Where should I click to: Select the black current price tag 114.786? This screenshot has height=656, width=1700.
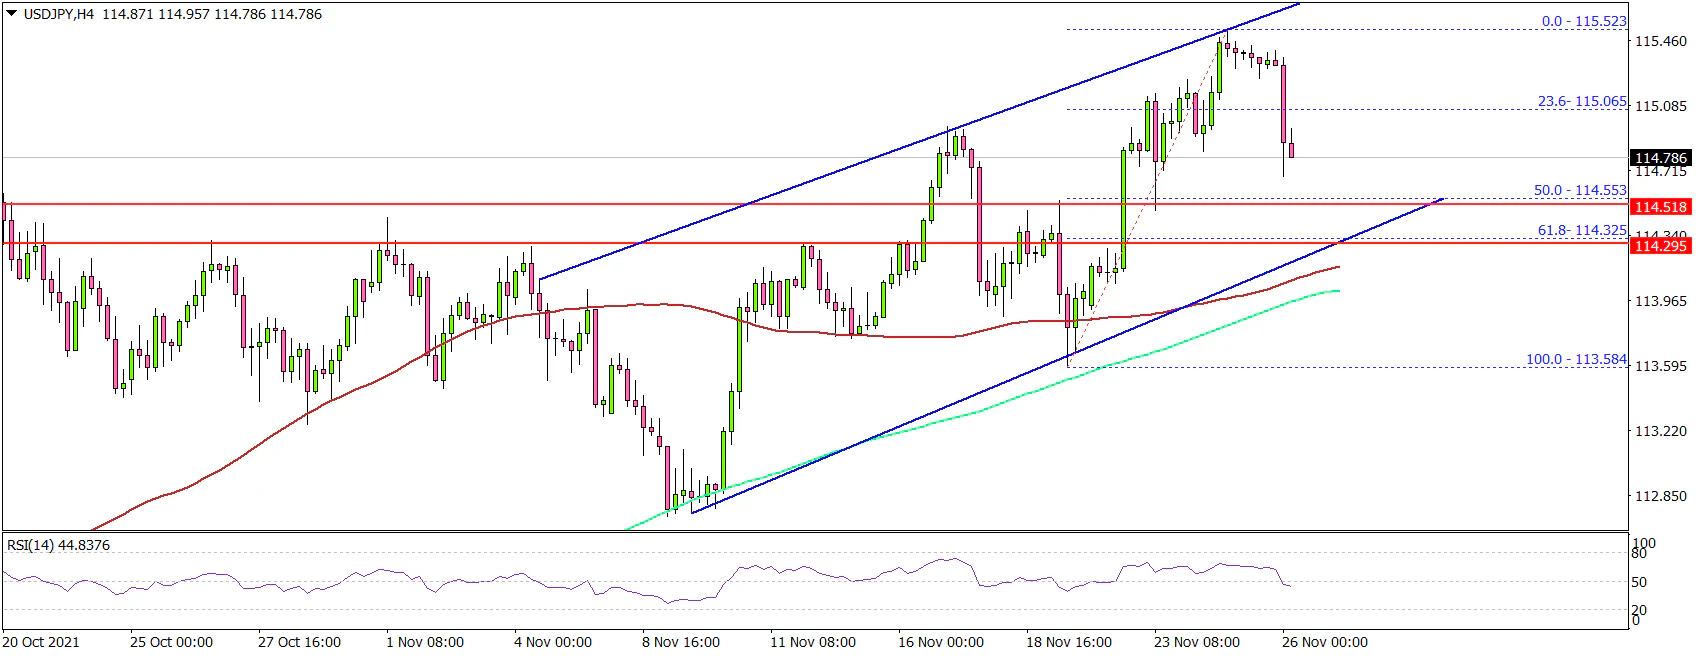click(1660, 158)
